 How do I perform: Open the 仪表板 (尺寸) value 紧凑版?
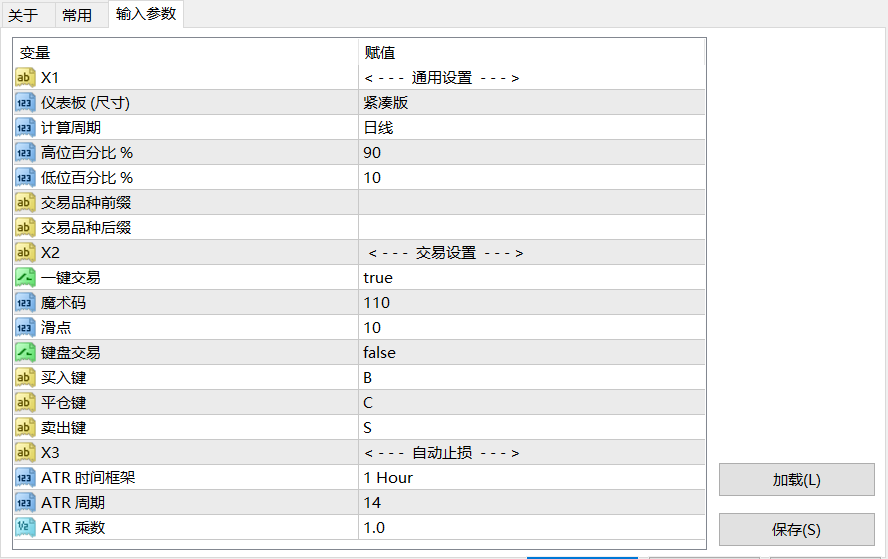[x=386, y=103]
